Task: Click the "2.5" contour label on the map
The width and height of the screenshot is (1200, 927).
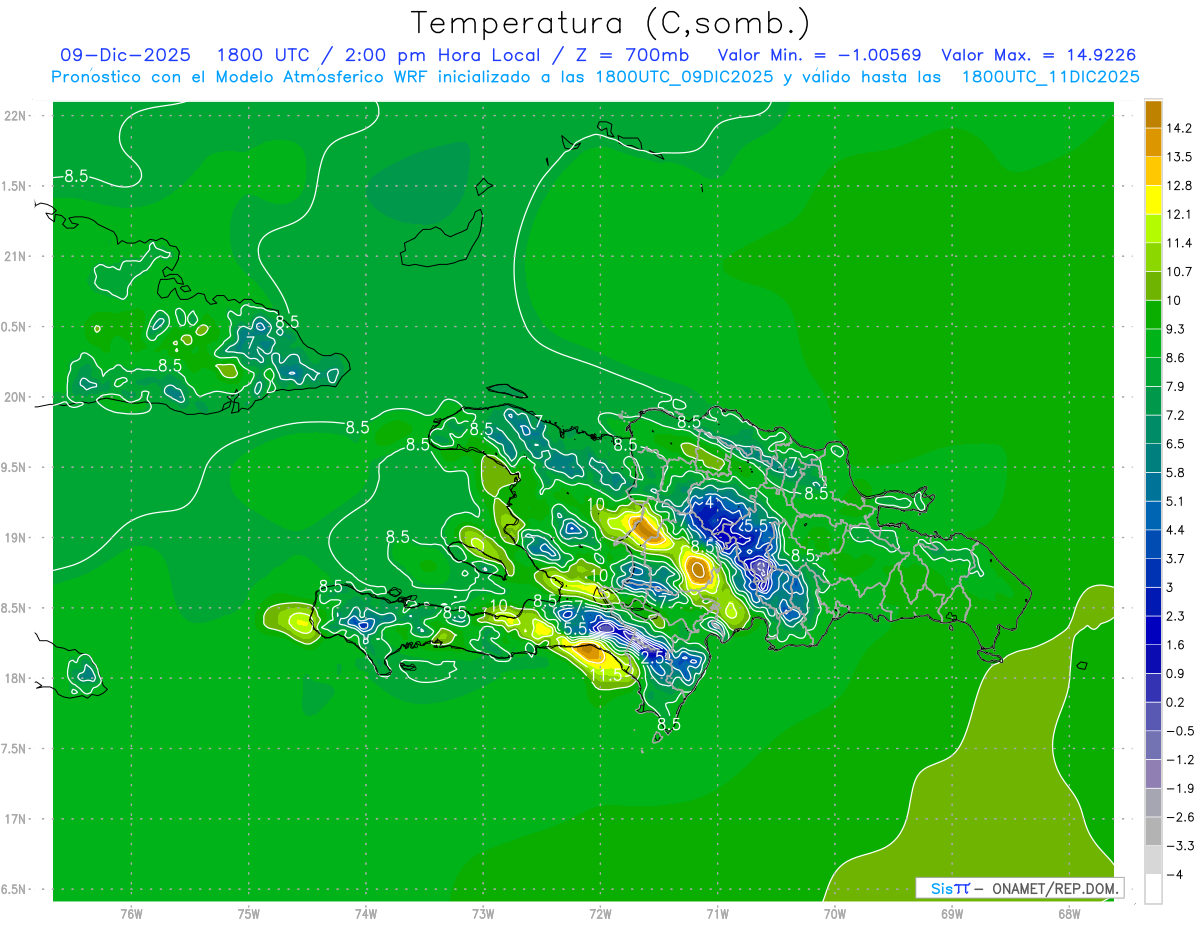Action: [x=653, y=657]
